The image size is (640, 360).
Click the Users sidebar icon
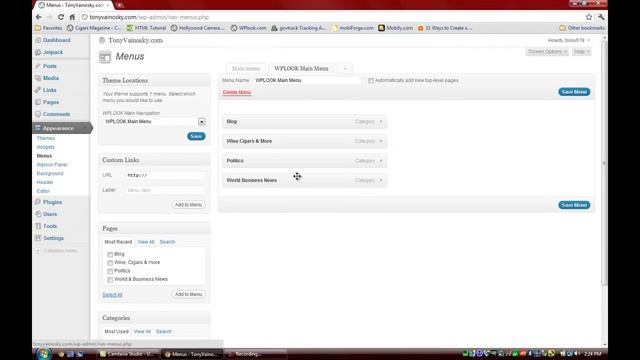pos(38,214)
